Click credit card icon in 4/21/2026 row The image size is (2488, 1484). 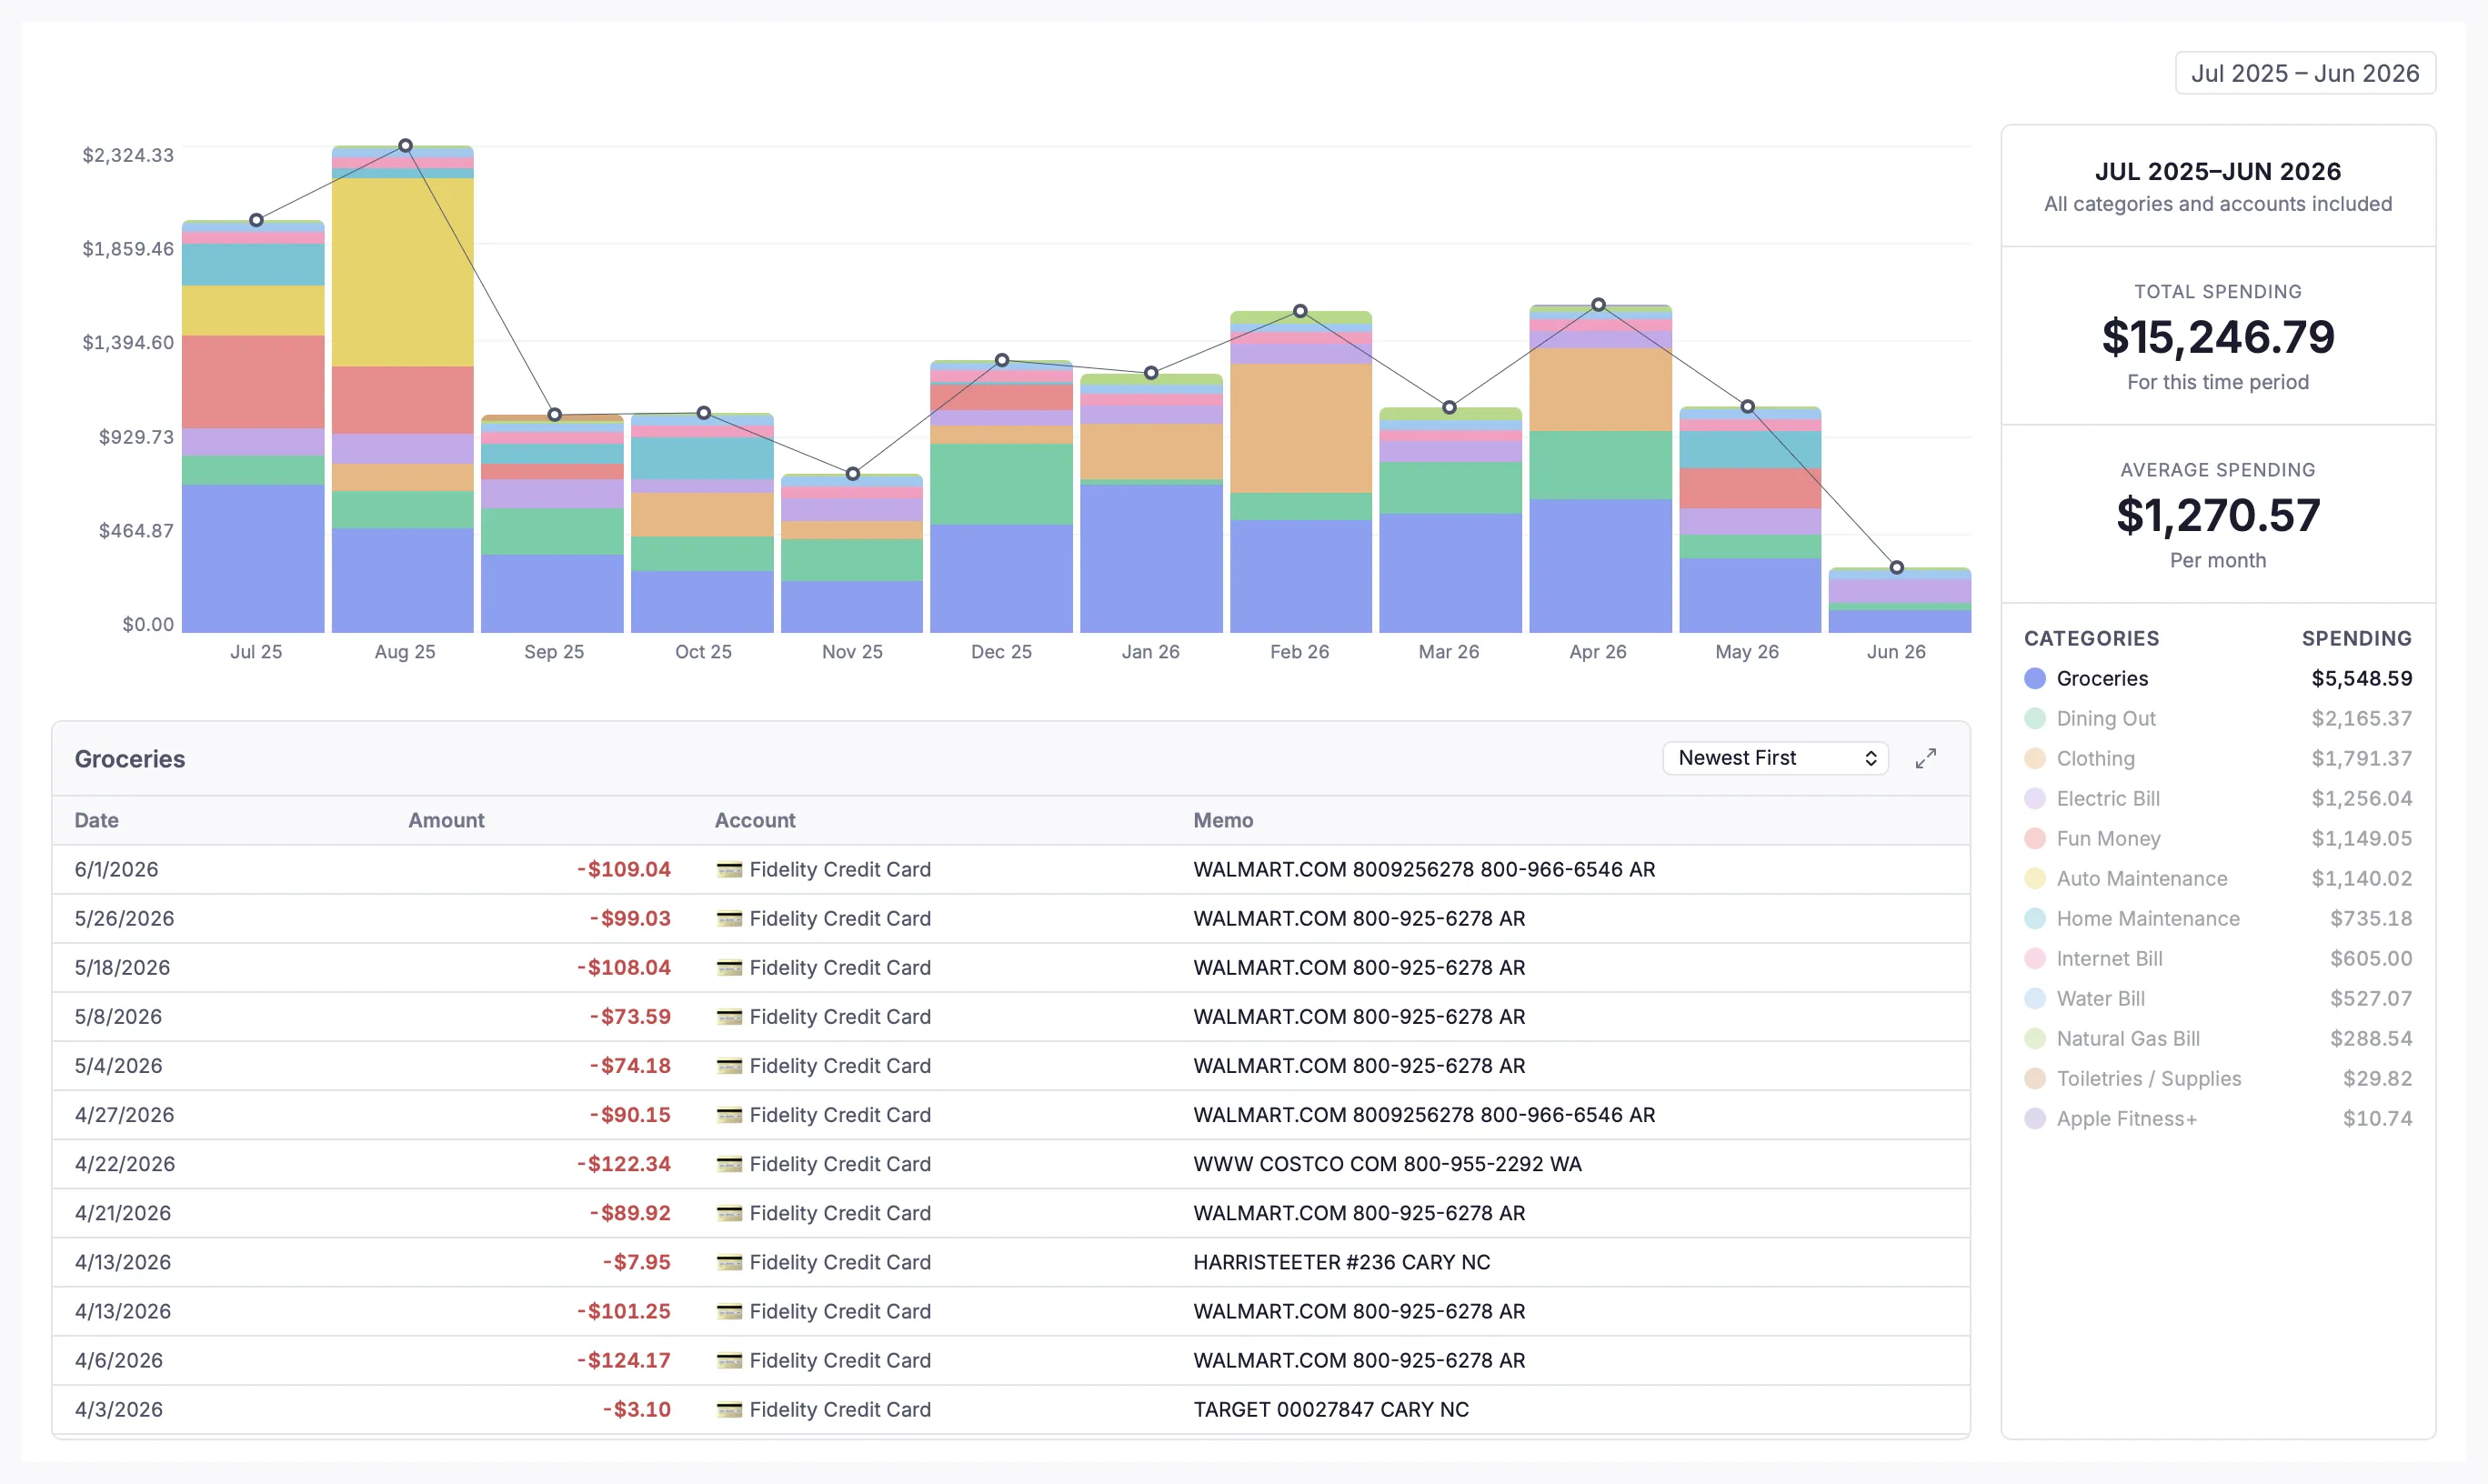pyautogui.click(x=729, y=1213)
